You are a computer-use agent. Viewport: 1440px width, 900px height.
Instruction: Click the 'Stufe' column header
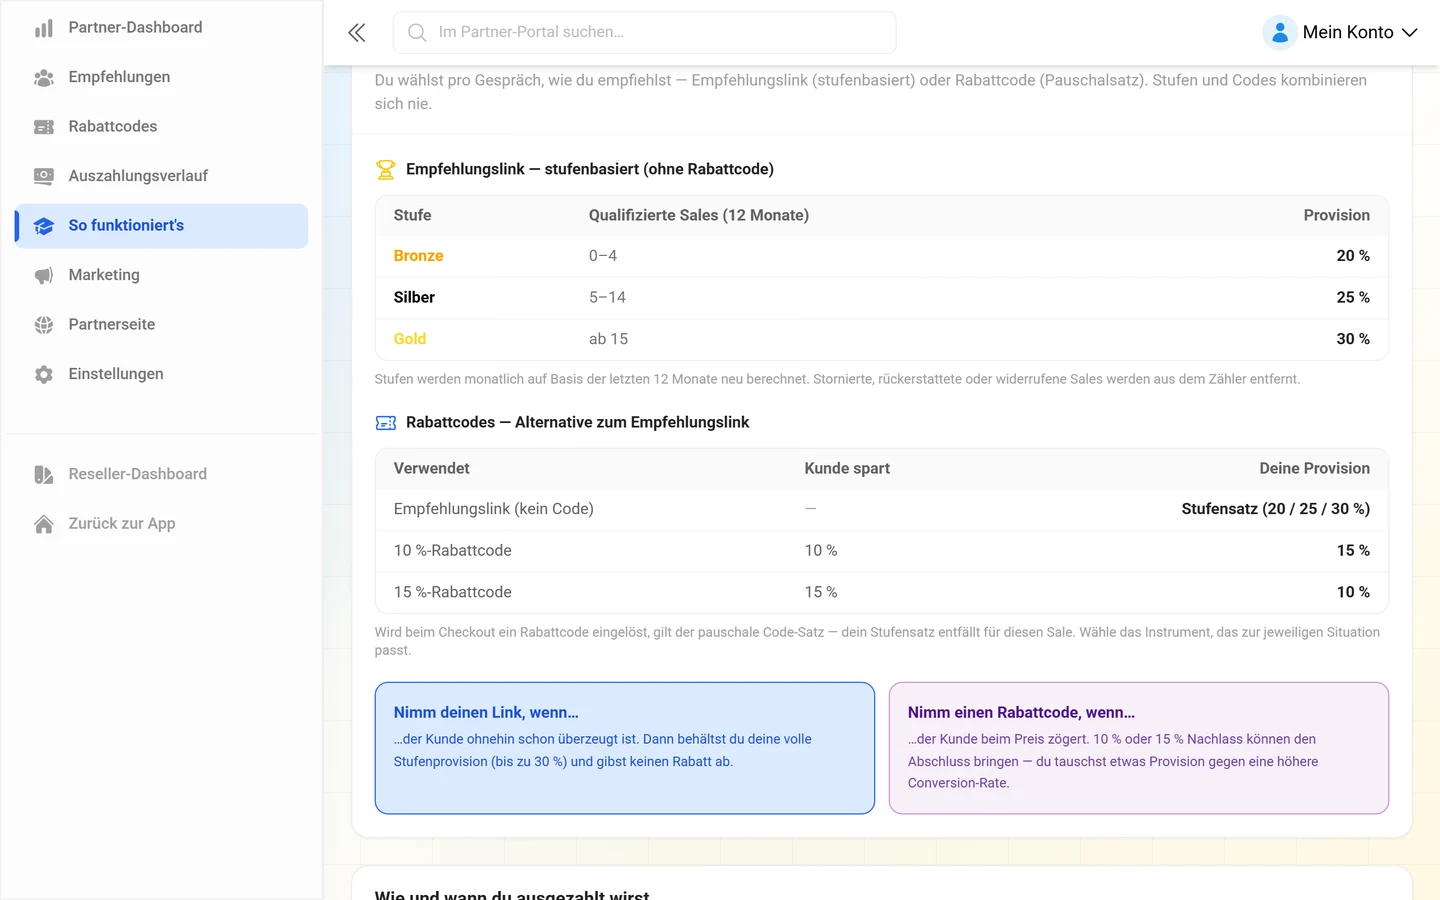click(x=412, y=215)
